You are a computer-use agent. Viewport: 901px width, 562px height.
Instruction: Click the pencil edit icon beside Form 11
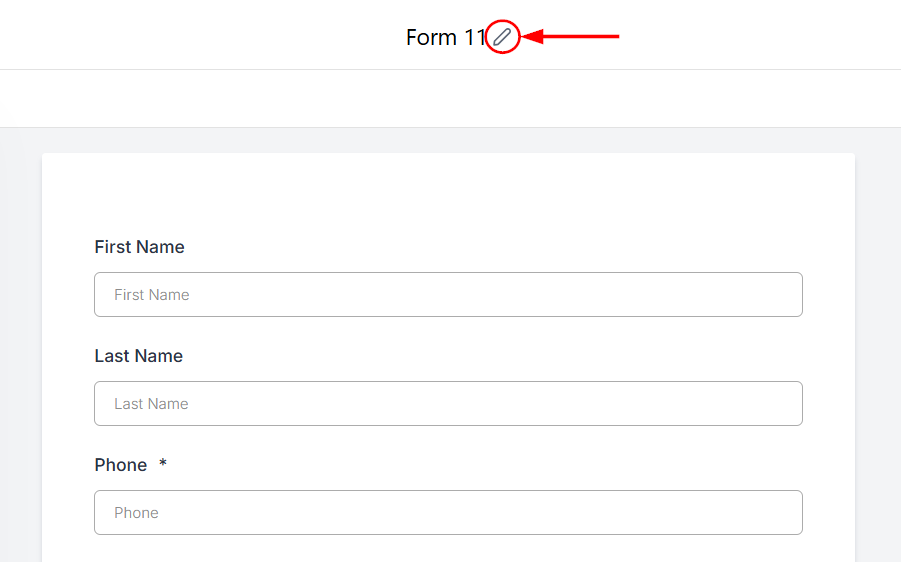click(502, 38)
